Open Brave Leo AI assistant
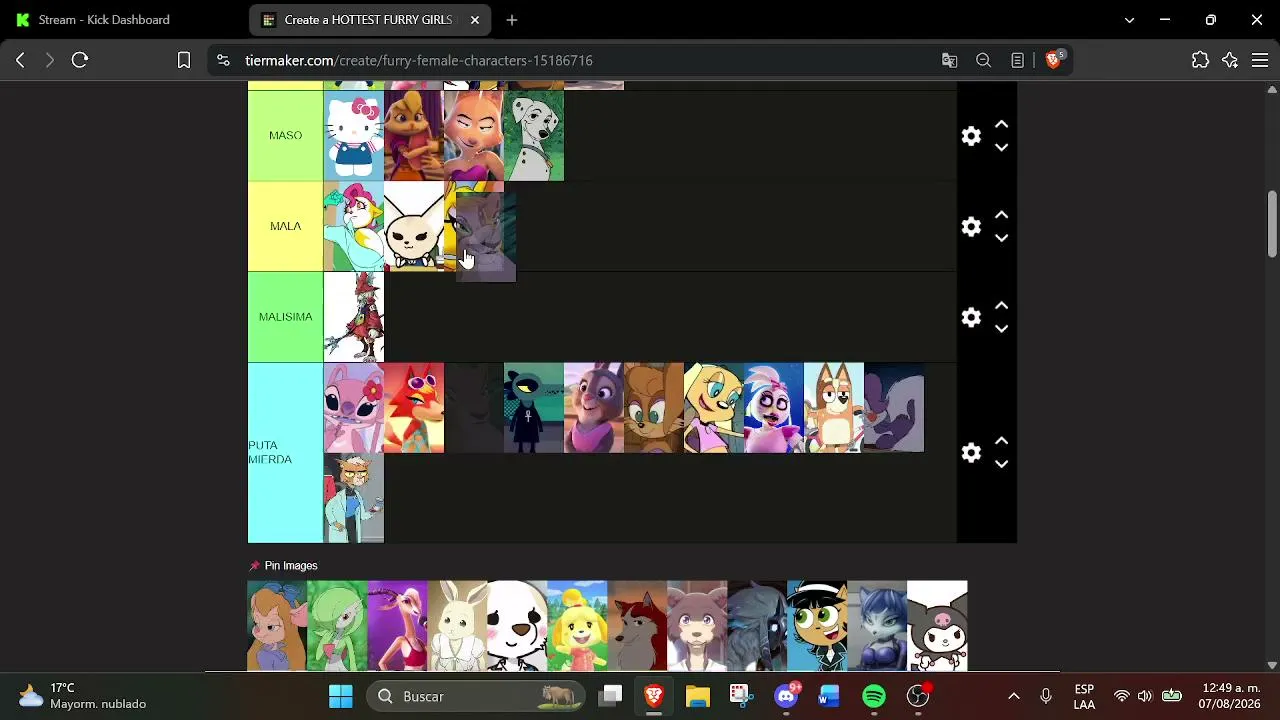The height and width of the screenshot is (720, 1280). 1230,61
